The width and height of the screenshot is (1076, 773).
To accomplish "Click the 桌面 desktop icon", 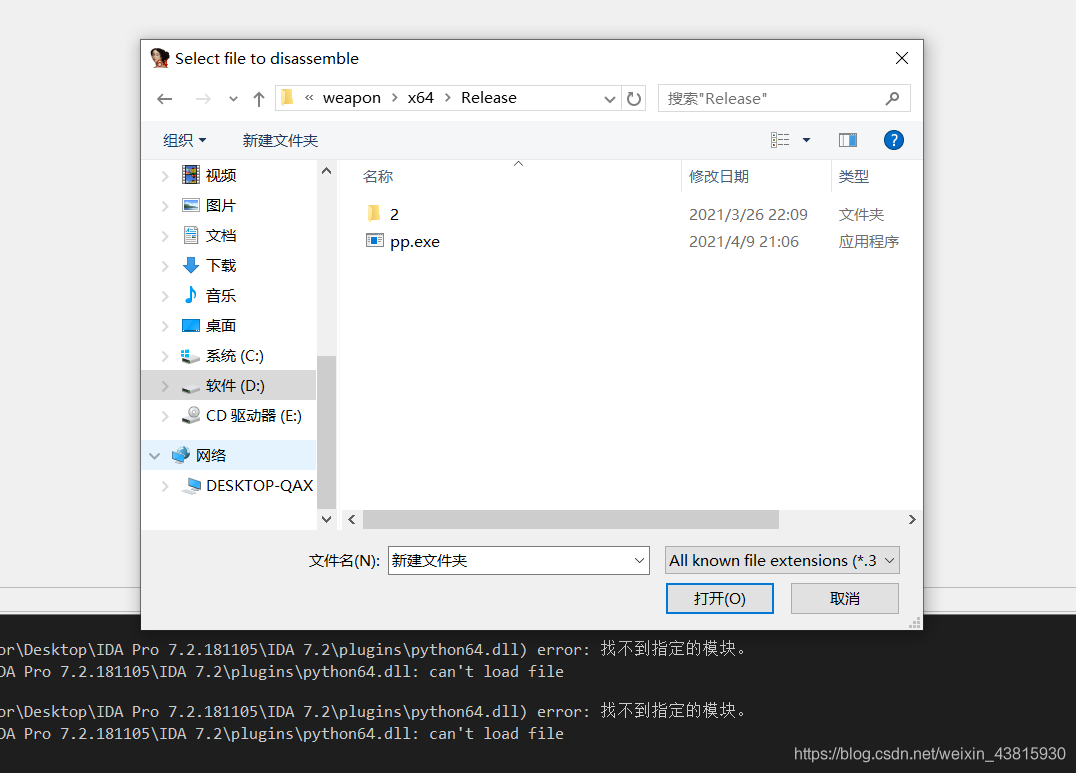I will (x=191, y=325).
